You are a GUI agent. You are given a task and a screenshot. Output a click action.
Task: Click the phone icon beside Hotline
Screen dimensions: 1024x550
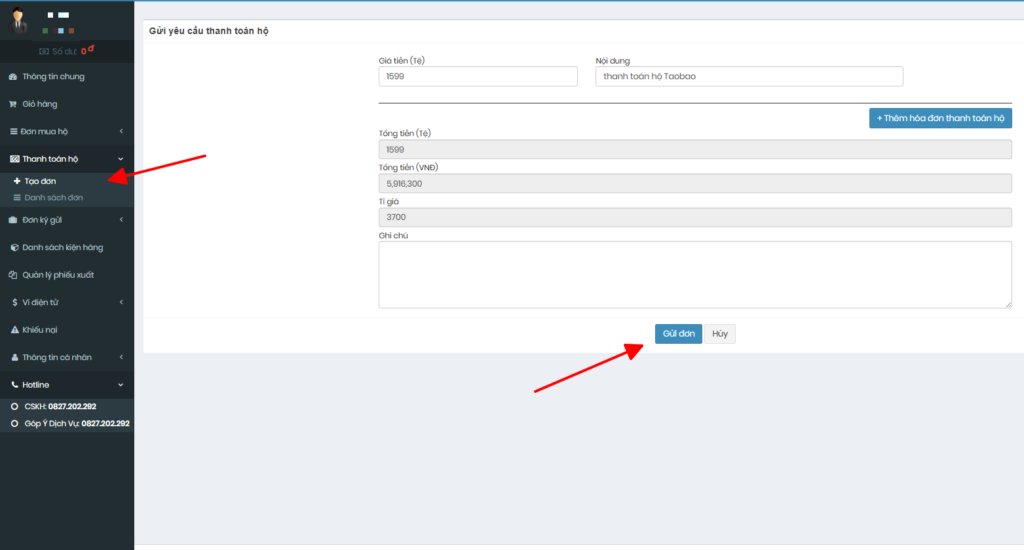(14, 385)
